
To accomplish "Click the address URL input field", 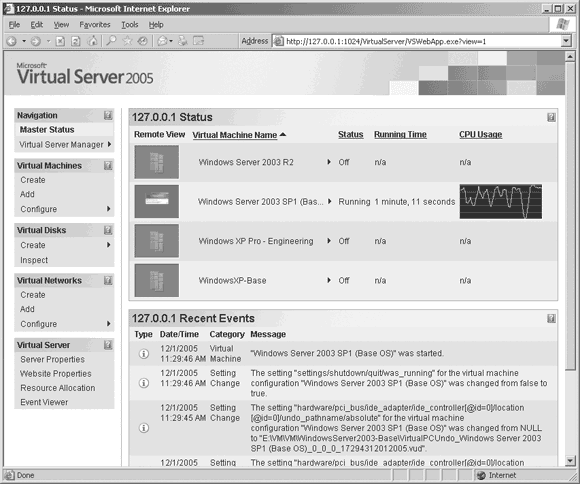I will pyautogui.click(x=423, y=41).
